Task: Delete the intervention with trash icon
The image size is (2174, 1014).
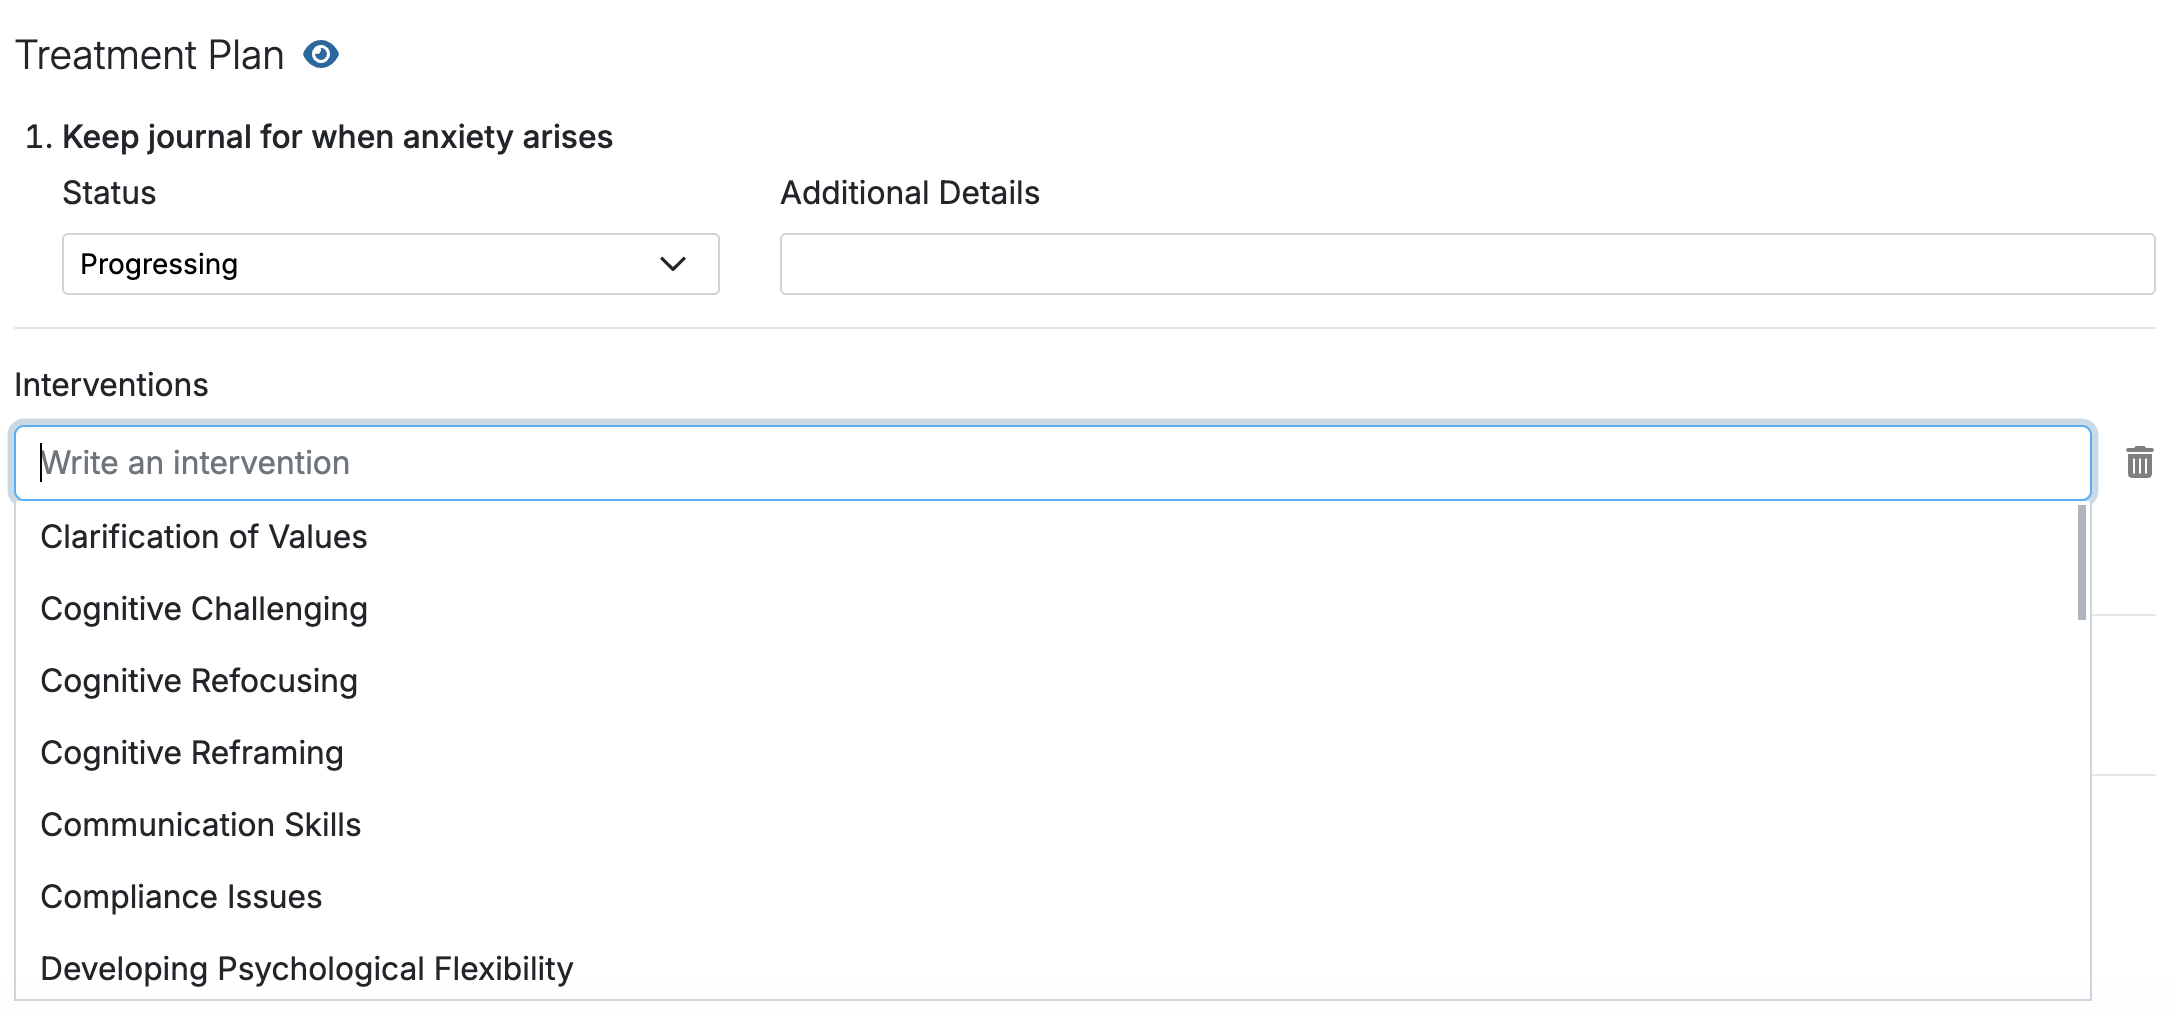Action: [2139, 462]
